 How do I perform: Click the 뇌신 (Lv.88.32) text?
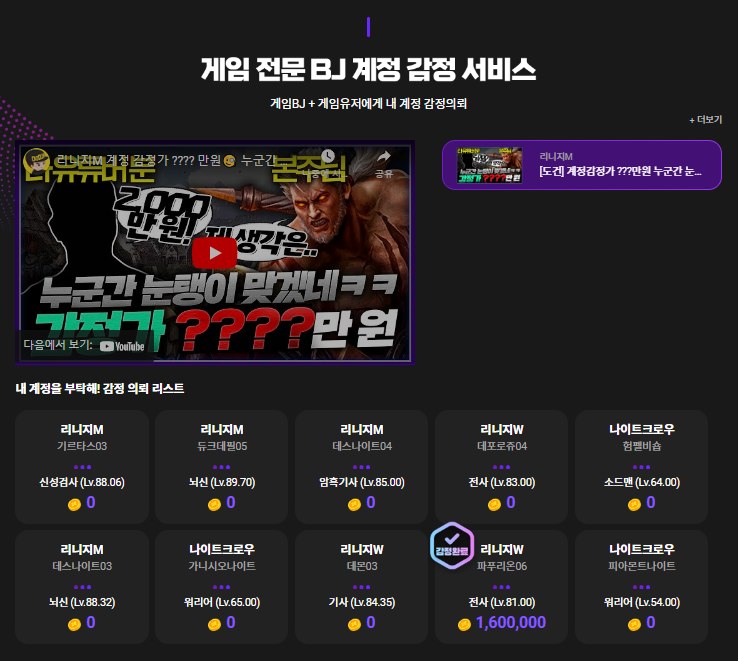tap(82, 602)
